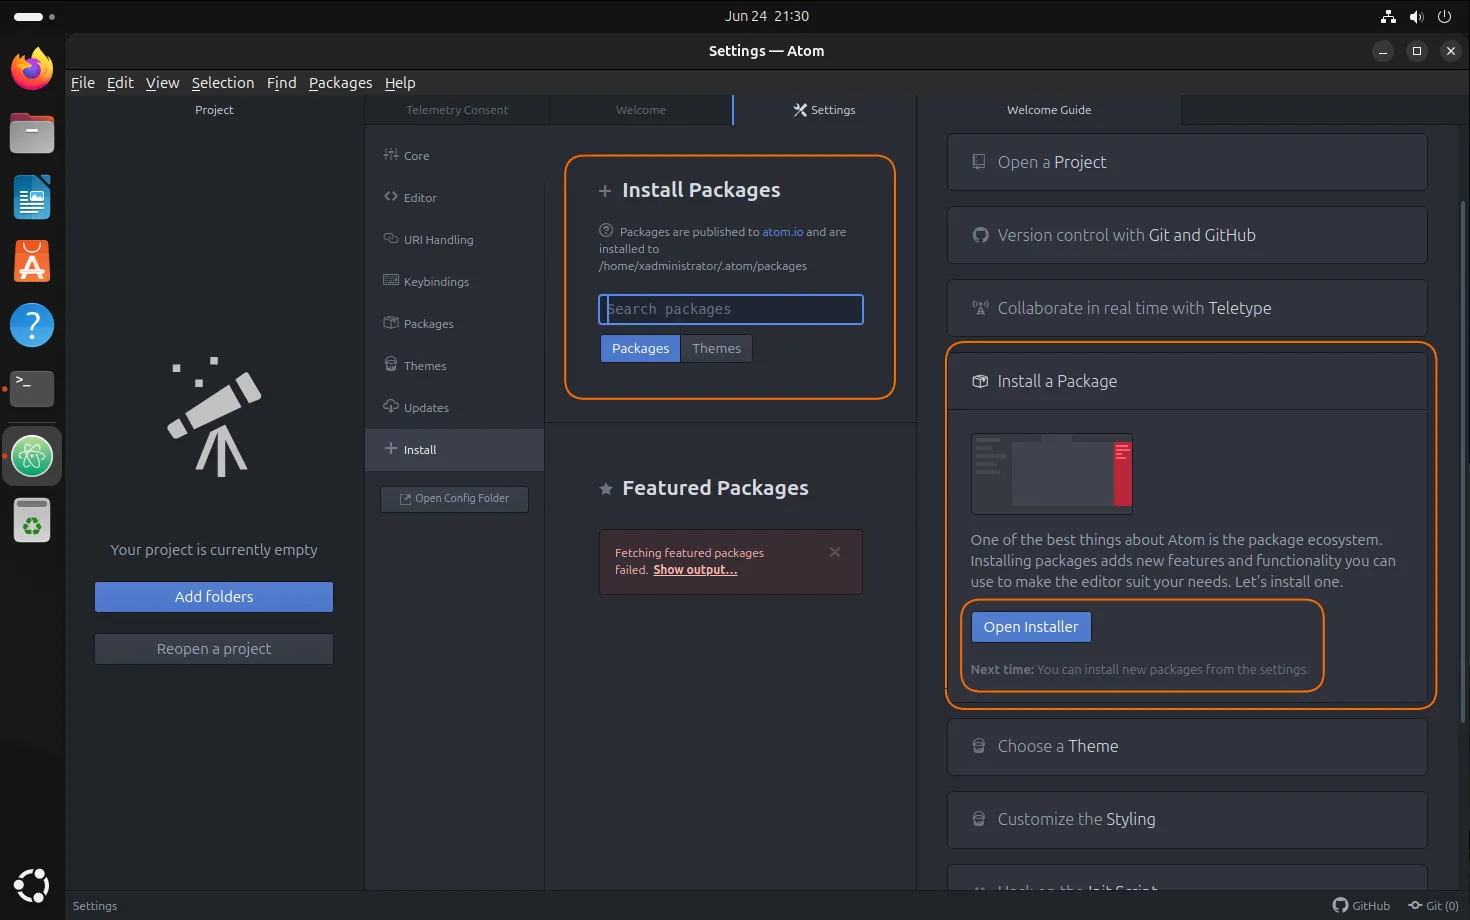Screen dimensions: 1470x920
Task: Select the Welcome Guide tab
Action: 1049,110
